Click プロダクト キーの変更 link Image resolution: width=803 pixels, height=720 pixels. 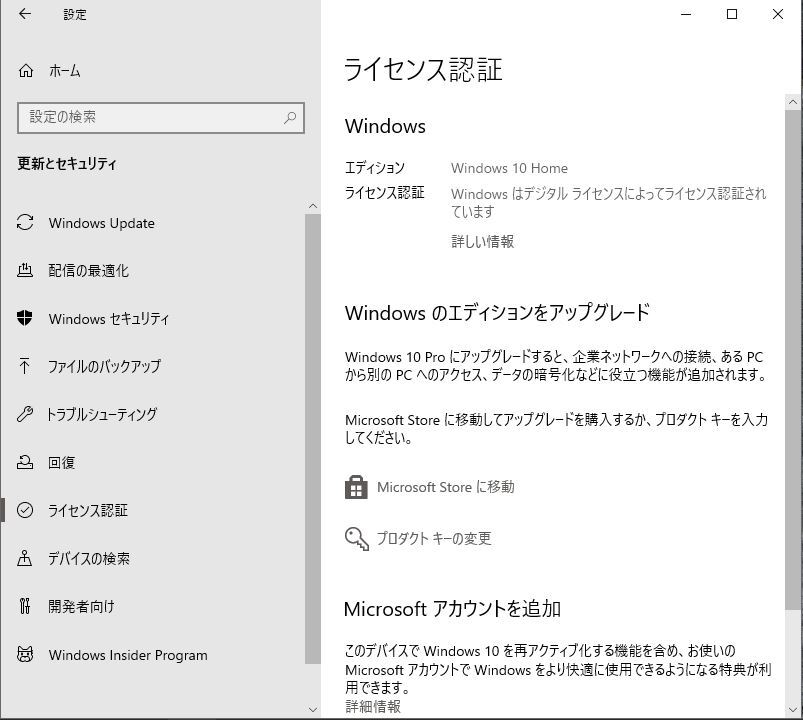pos(434,538)
